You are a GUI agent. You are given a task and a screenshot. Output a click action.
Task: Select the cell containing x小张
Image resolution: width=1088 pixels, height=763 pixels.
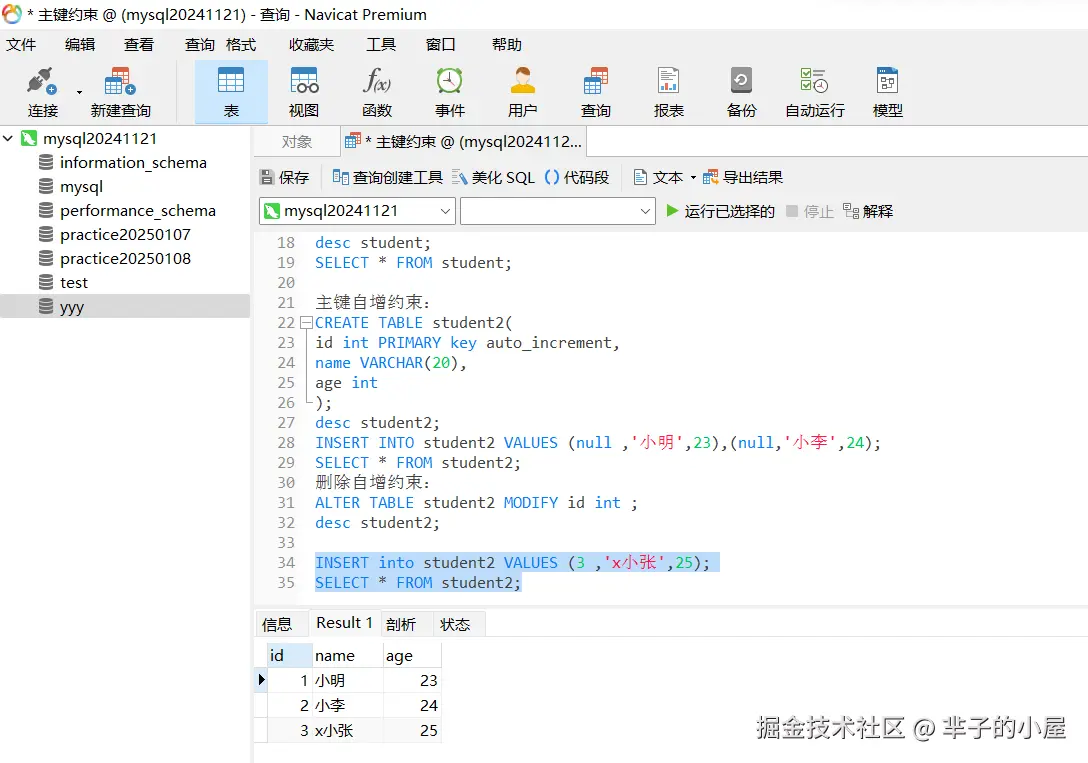pyautogui.click(x=347, y=730)
